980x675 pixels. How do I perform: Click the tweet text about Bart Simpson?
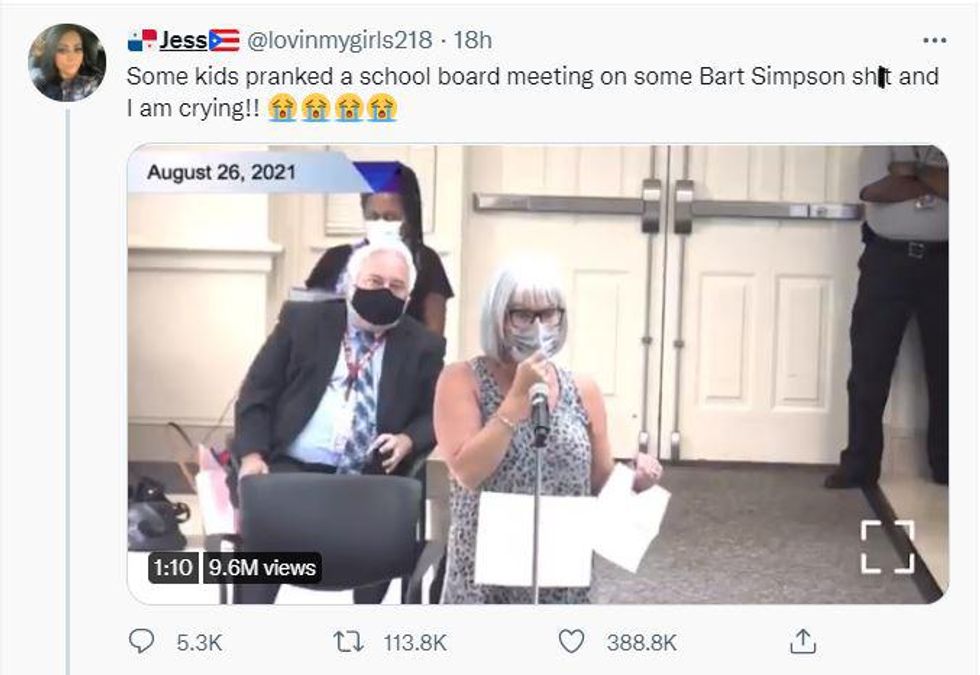pyautogui.click(x=500, y=77)
